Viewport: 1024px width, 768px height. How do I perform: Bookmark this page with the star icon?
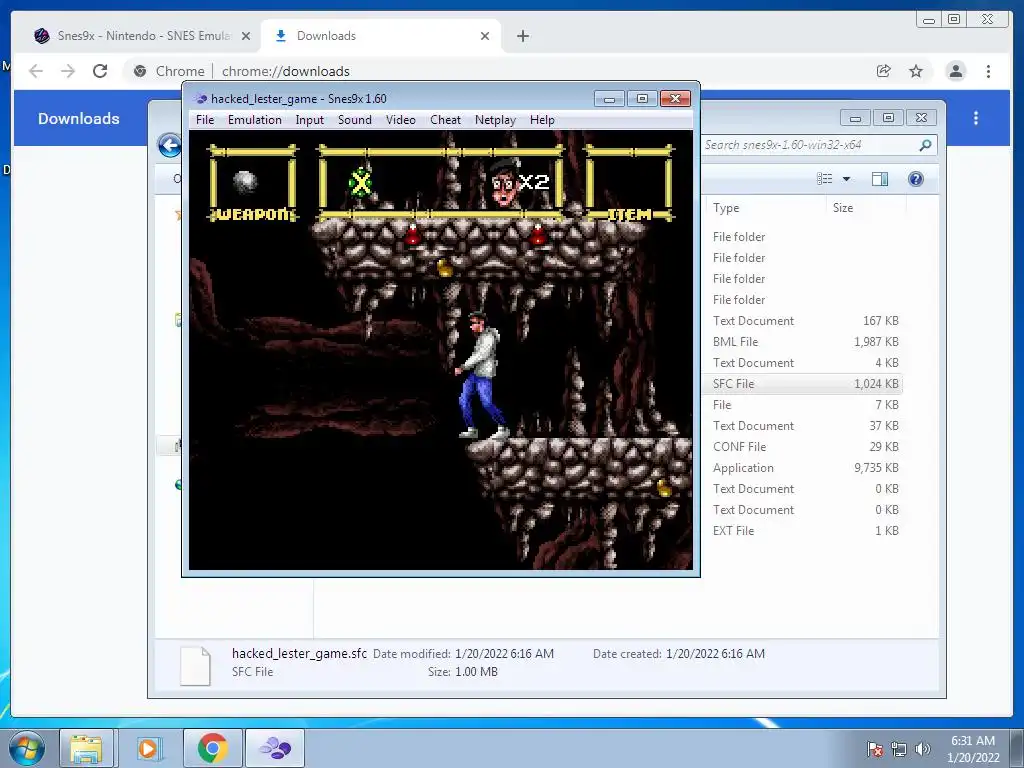pyautogui.click(x=916, y=71)
